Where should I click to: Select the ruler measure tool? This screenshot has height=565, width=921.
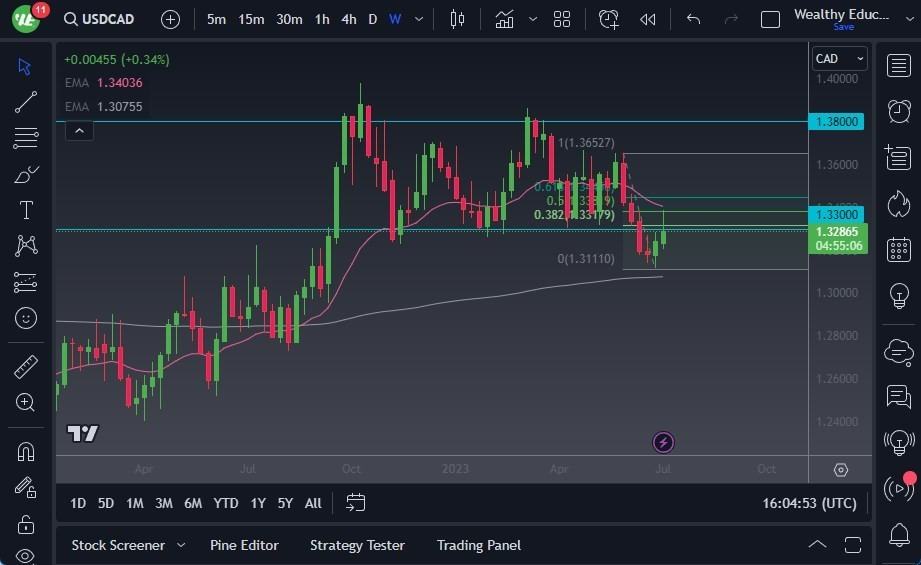tap(25, 367)
